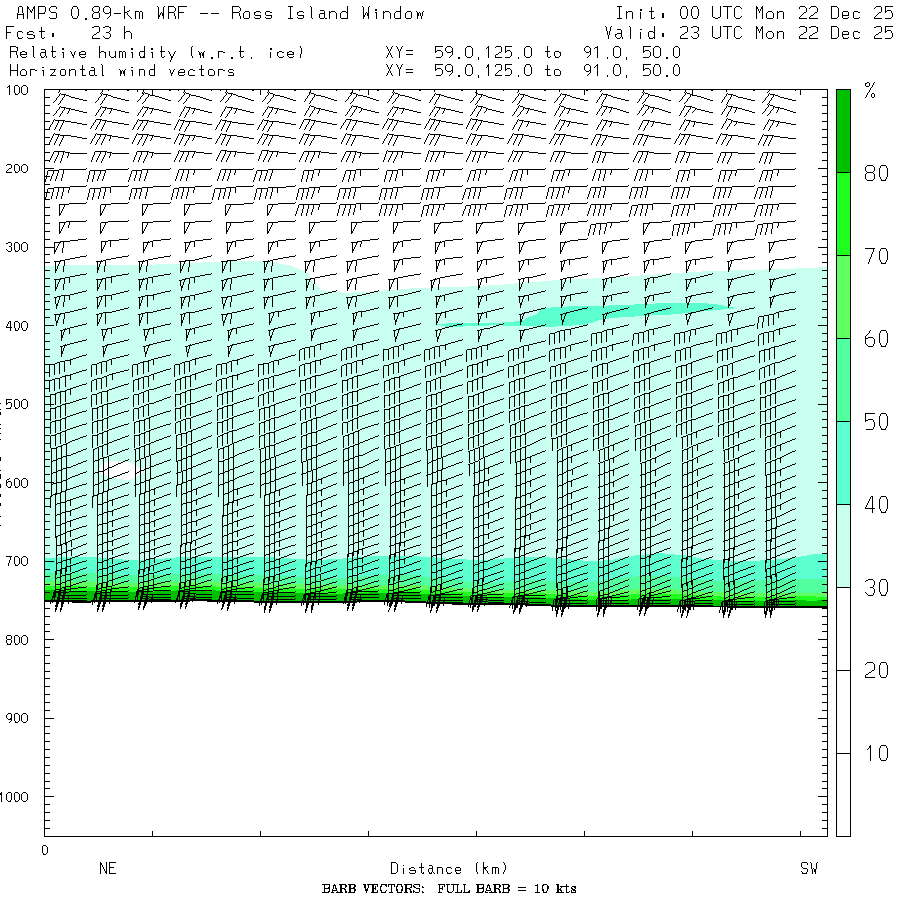Click the 'BARB VECTORS: FULL BARB = 10 kts' caption
The height and width of the screenshot is (900, 900).
(449, 889)
